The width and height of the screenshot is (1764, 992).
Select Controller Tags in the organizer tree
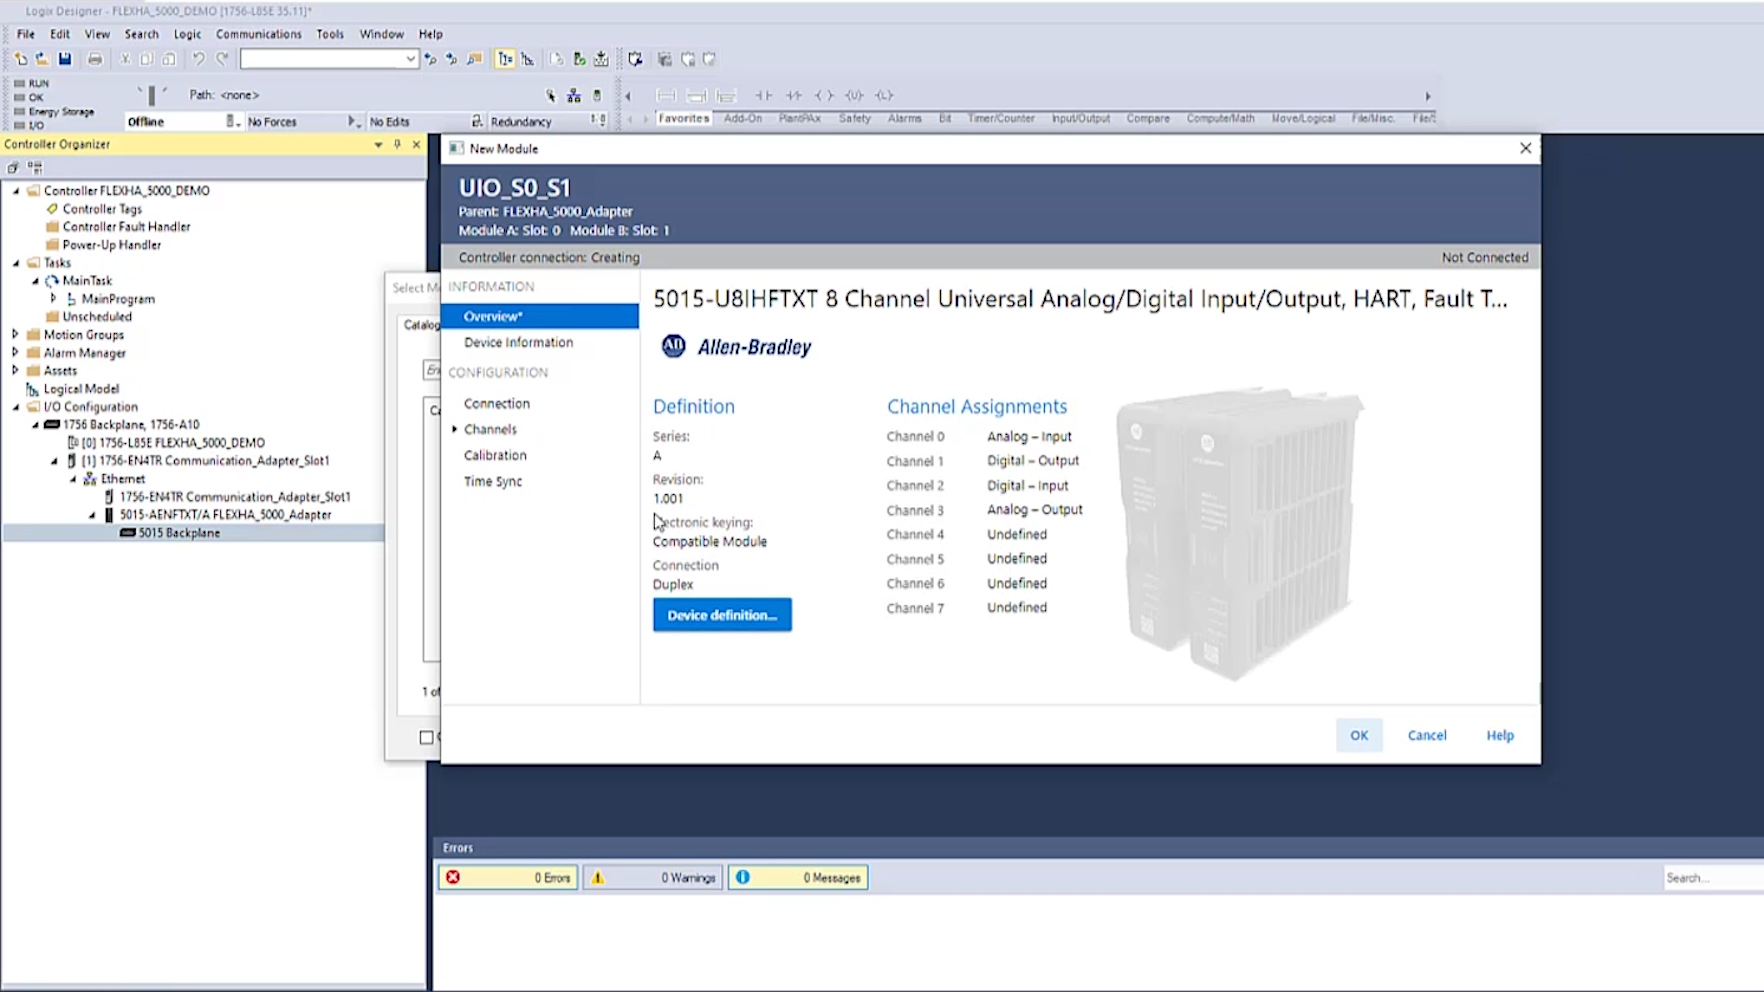click(x=102, y=209)
